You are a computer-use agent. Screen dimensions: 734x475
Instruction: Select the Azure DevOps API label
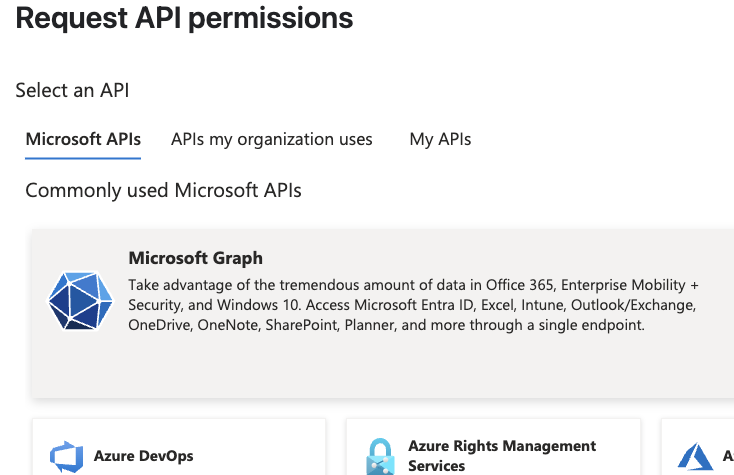click(143, 456)
